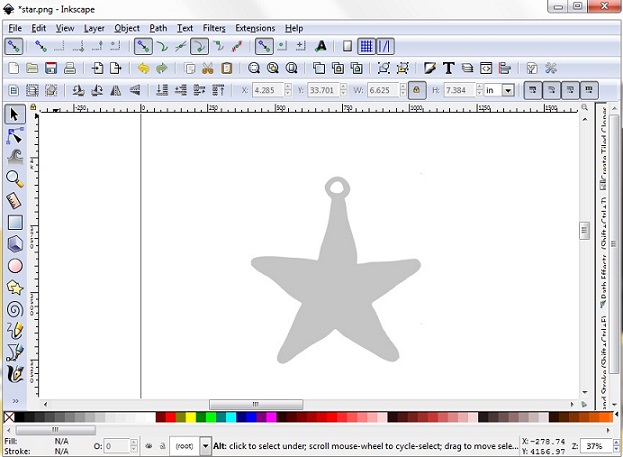
Task: Flip selected objects horizontally
Action: pyautogui.click(x=116, y=91)
